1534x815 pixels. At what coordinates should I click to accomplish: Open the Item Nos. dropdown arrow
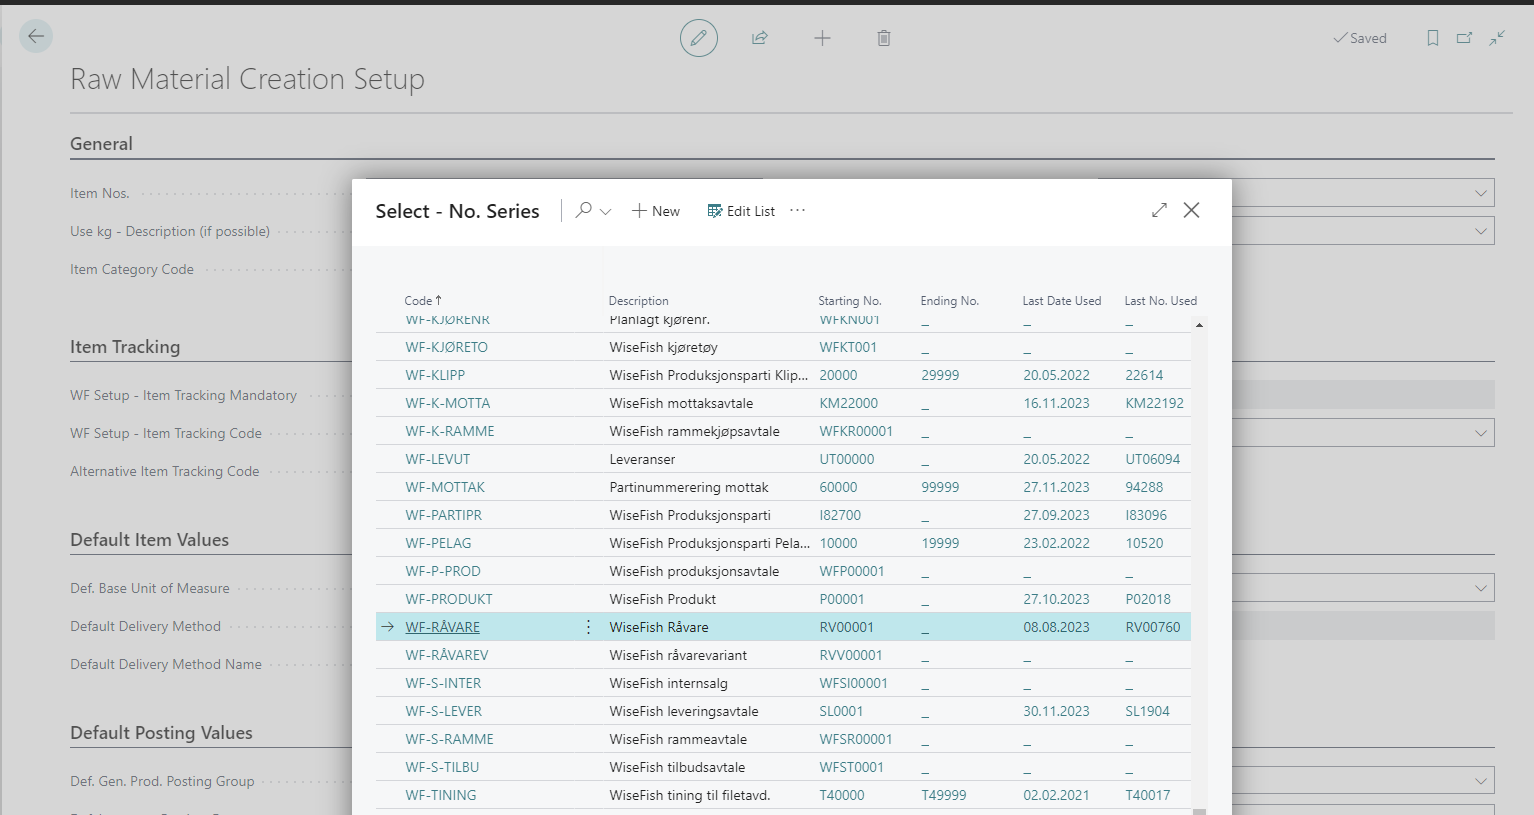pyautogui.click(x=1481, y=193)
